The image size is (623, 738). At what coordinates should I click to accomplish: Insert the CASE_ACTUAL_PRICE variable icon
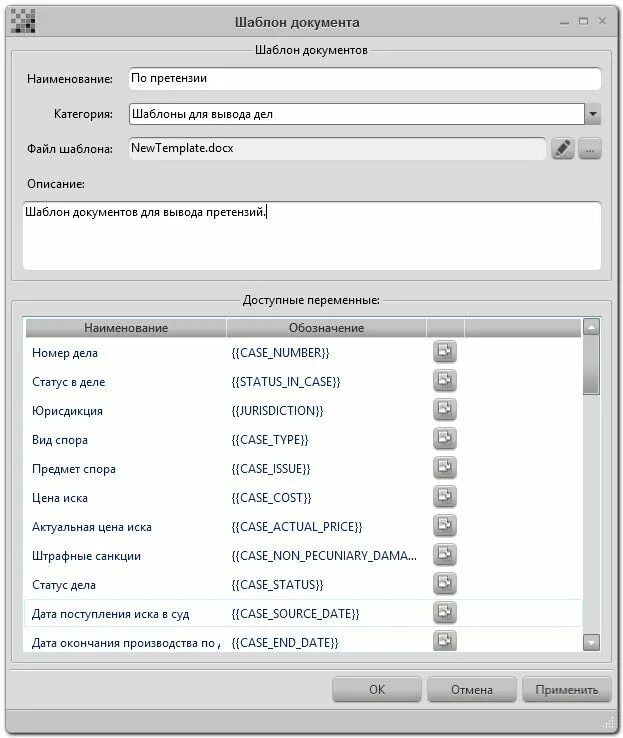(x=445, y=525)
